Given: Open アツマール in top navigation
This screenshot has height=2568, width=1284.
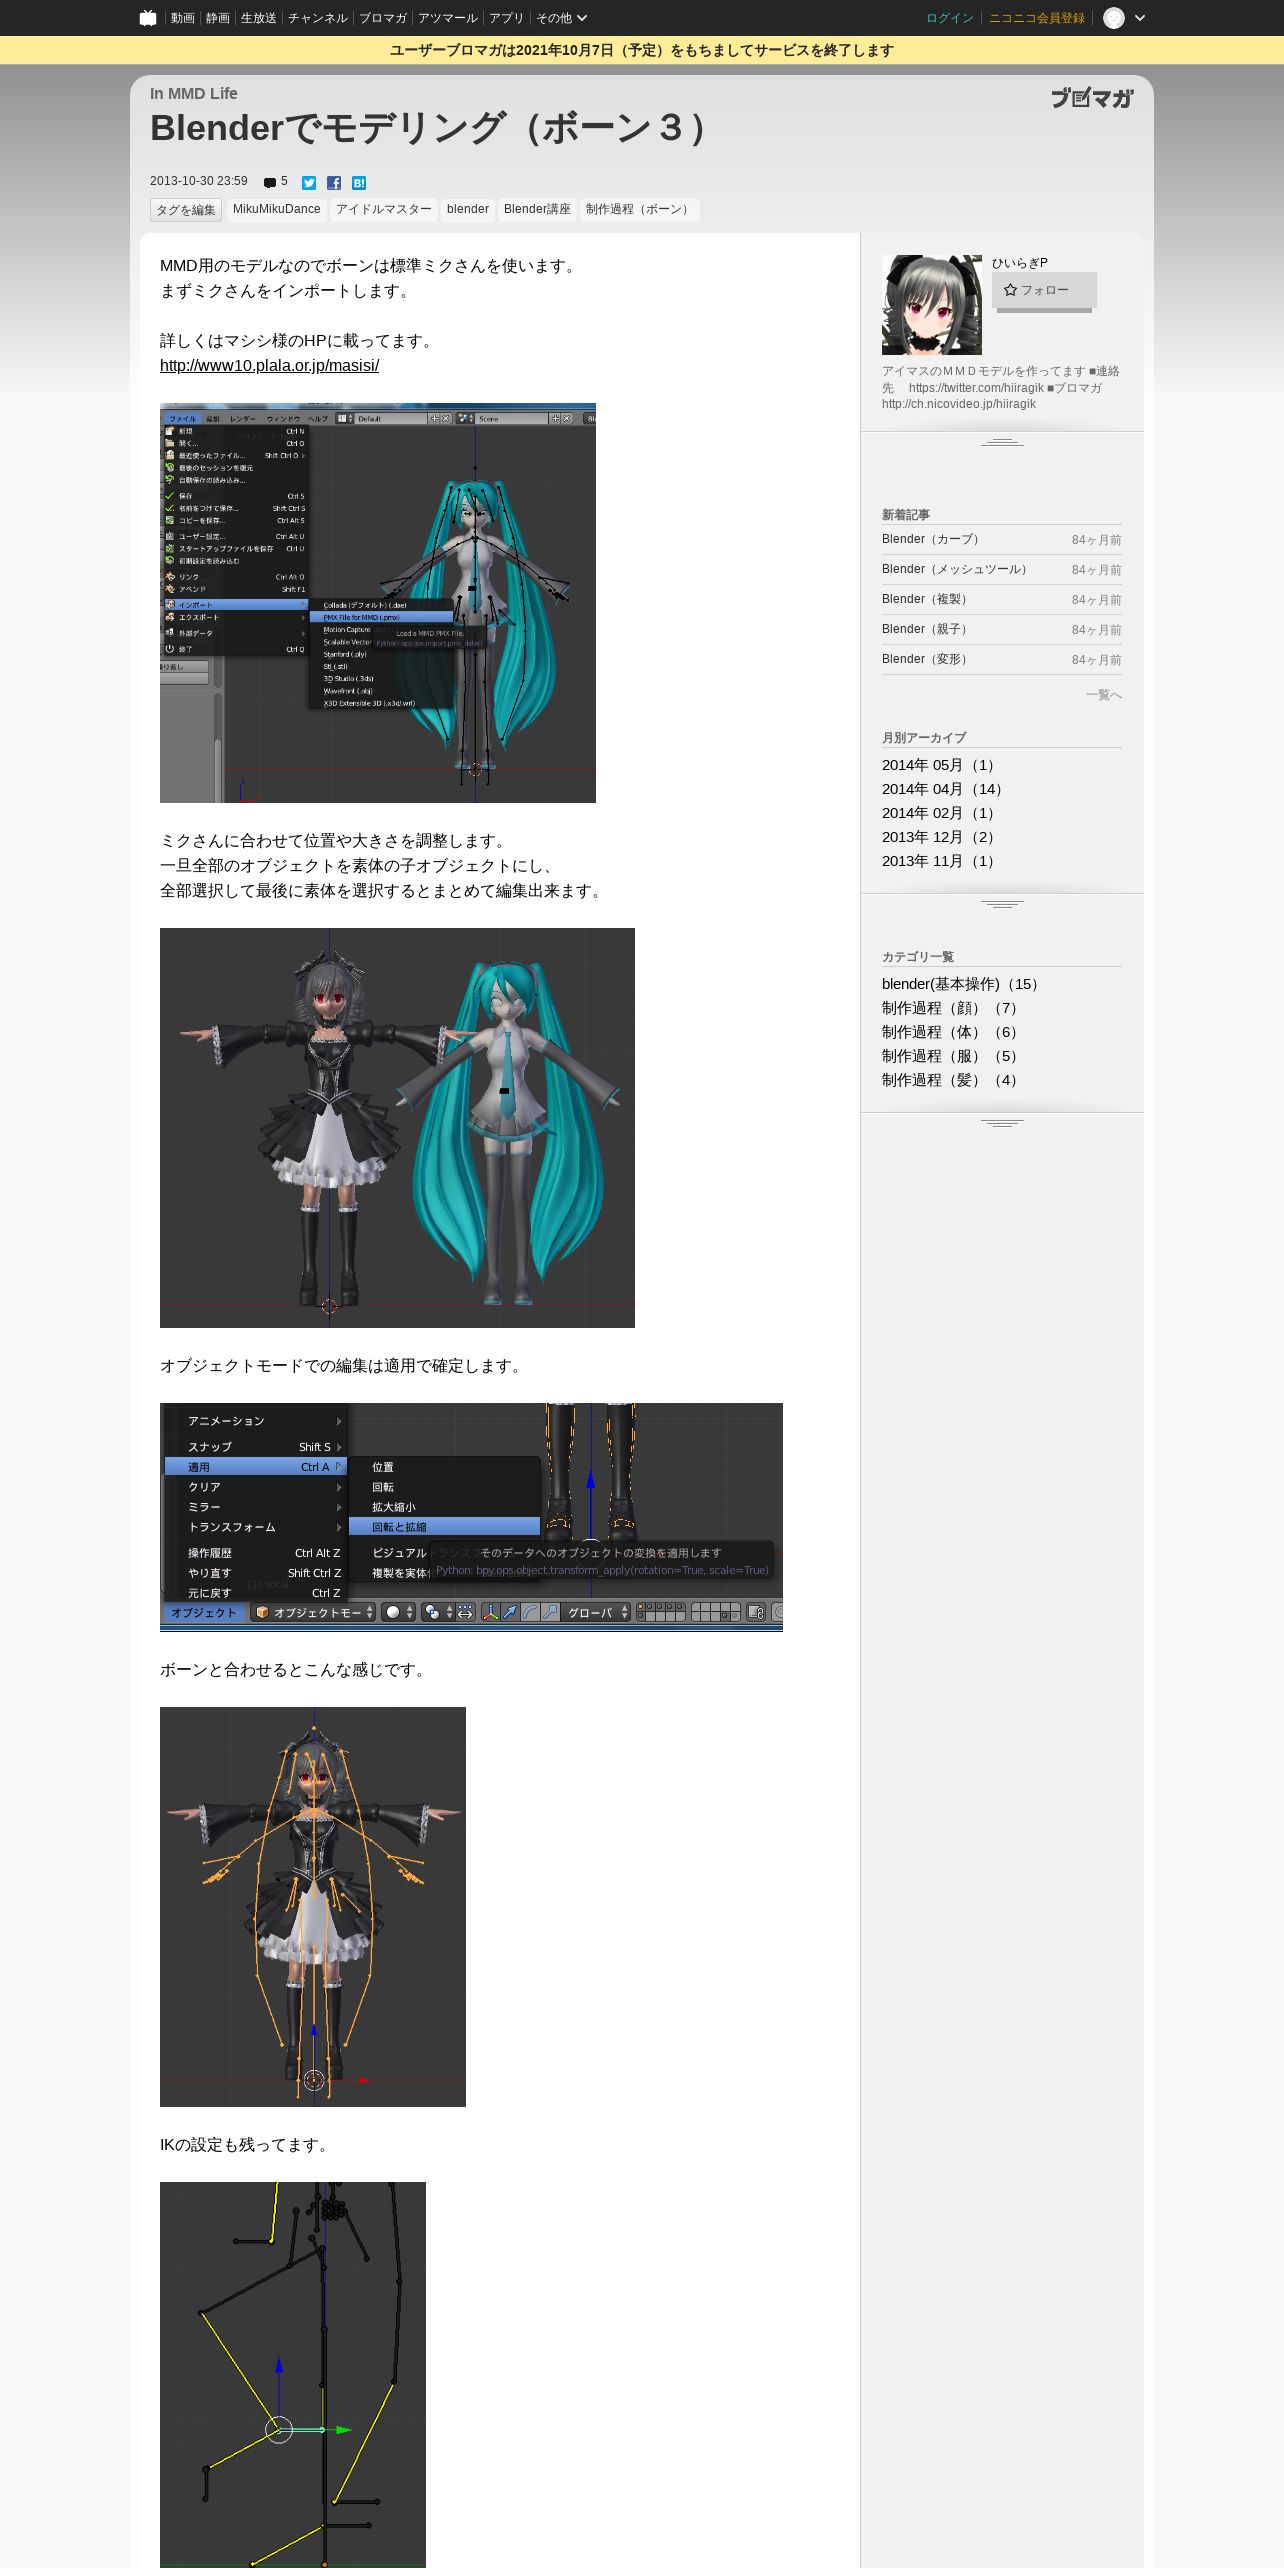Looking at the screenshot, I should click(448, 18).
